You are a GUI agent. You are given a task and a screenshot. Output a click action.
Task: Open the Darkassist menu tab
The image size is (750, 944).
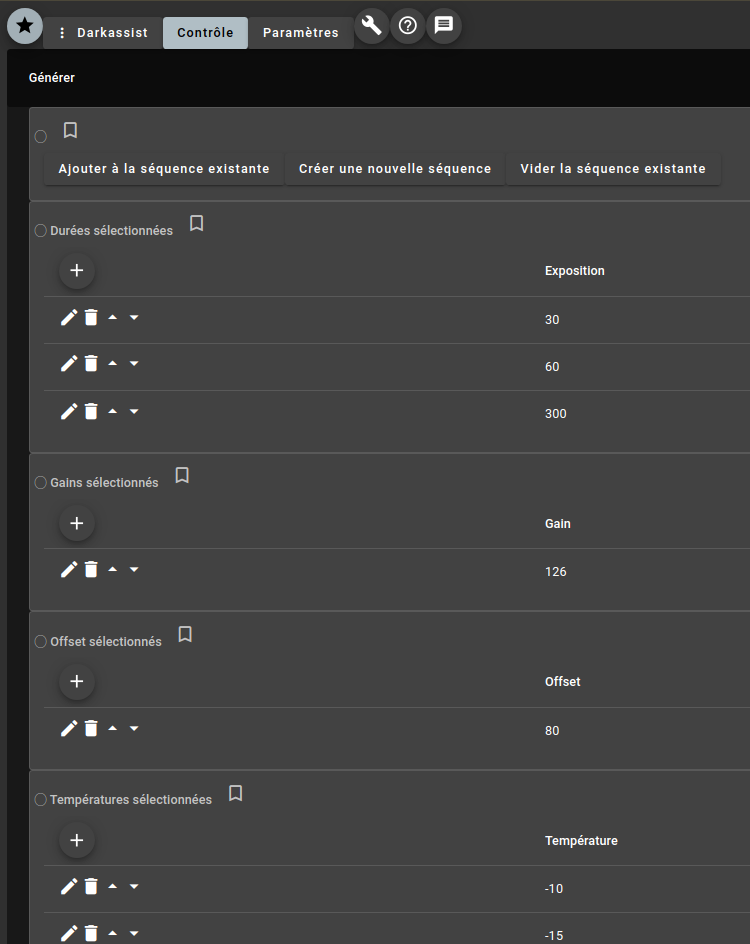[103, 33]
